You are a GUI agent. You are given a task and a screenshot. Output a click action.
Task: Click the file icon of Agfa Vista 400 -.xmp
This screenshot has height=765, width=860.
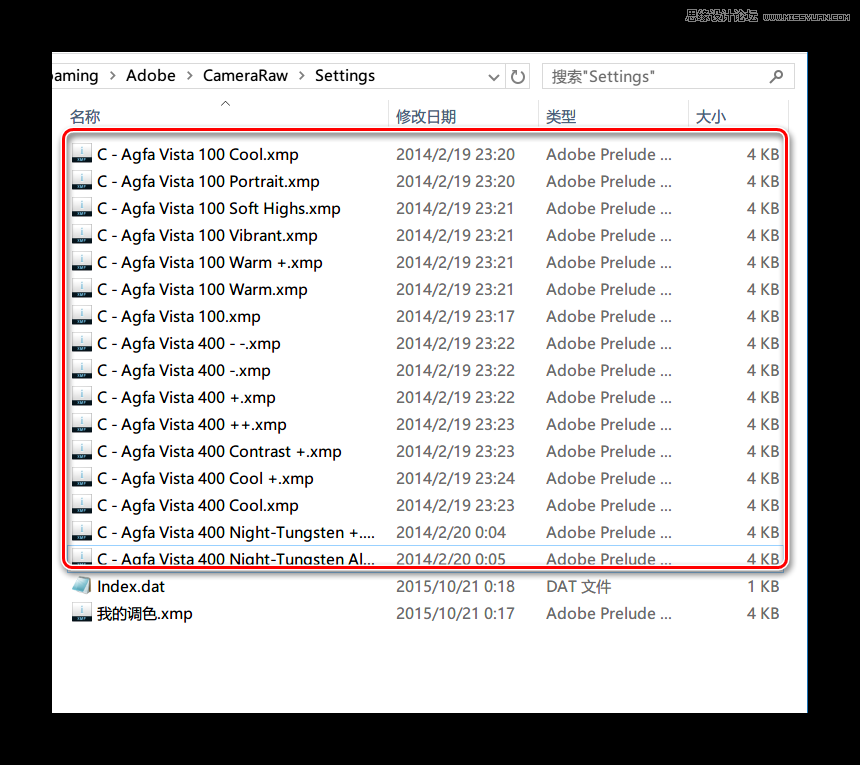(82, 370)
